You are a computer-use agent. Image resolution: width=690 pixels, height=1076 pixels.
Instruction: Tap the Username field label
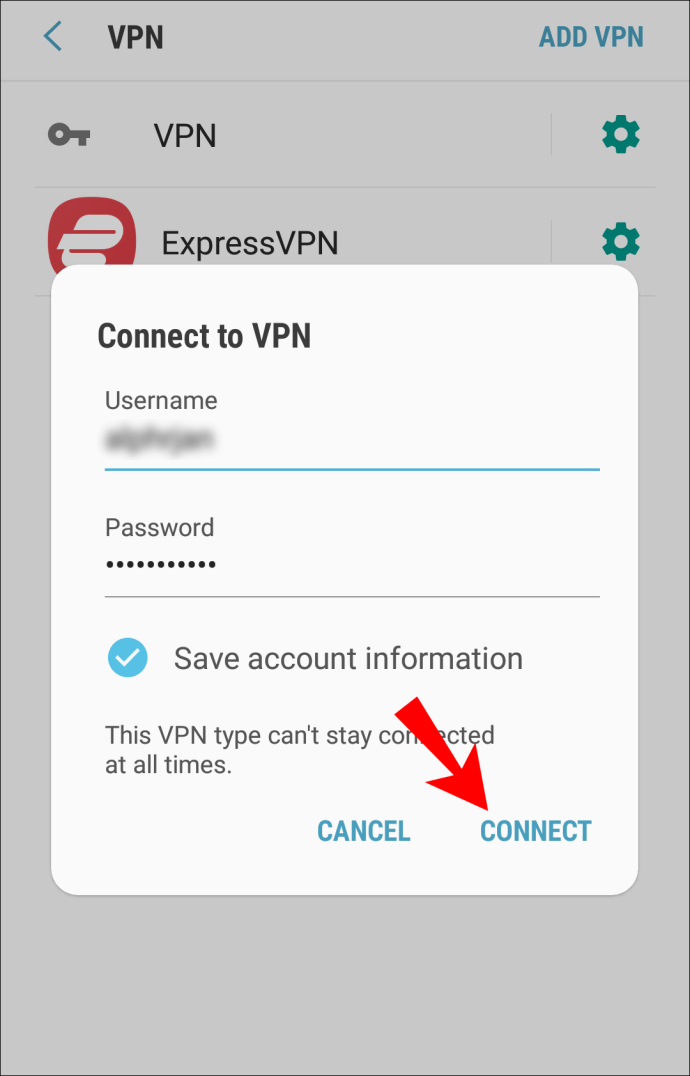(x=161, y=400)
